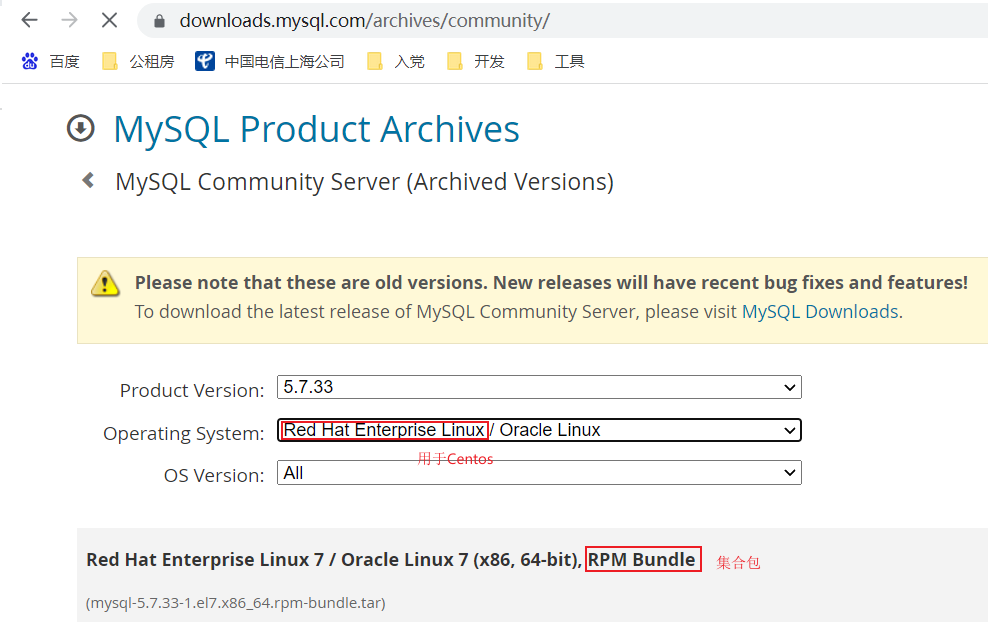Click the MySQL Product Archives heading
The height and width of the screenshot is (630, 988).
(x=316, y=130)
